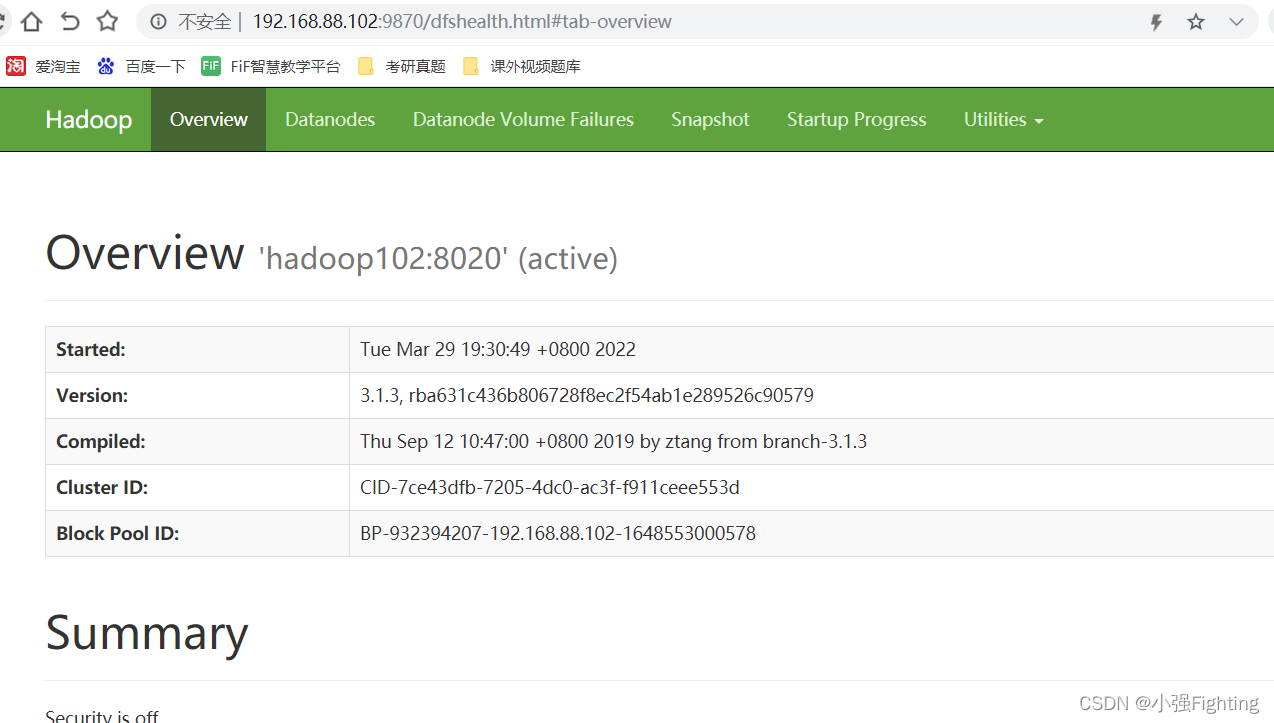Click the Hadoop brand link
1274x723 pixels.
89,119
